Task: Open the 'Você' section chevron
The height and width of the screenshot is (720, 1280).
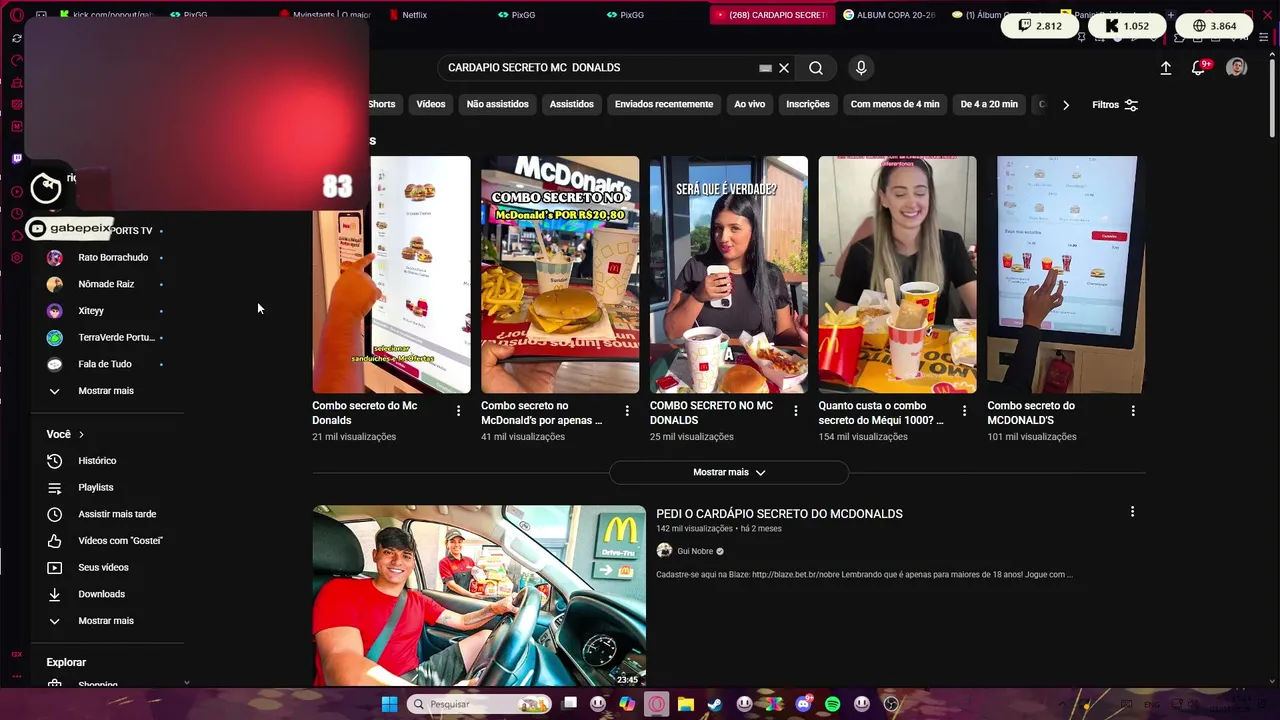Action: 81,434
